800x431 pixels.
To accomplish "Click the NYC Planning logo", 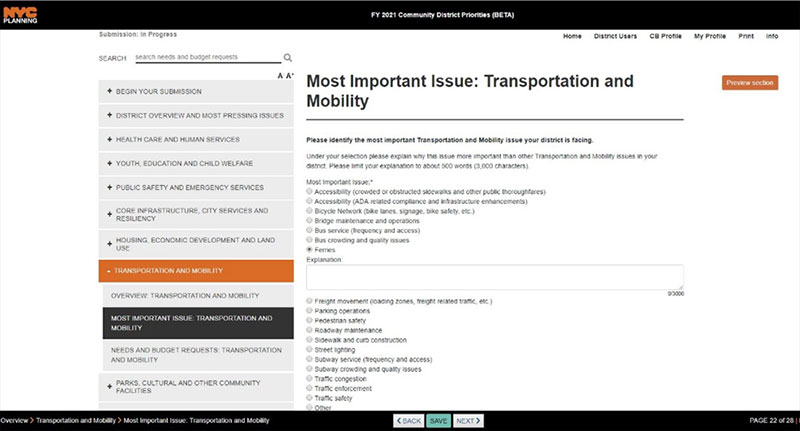I will click(x=20, y=14).
